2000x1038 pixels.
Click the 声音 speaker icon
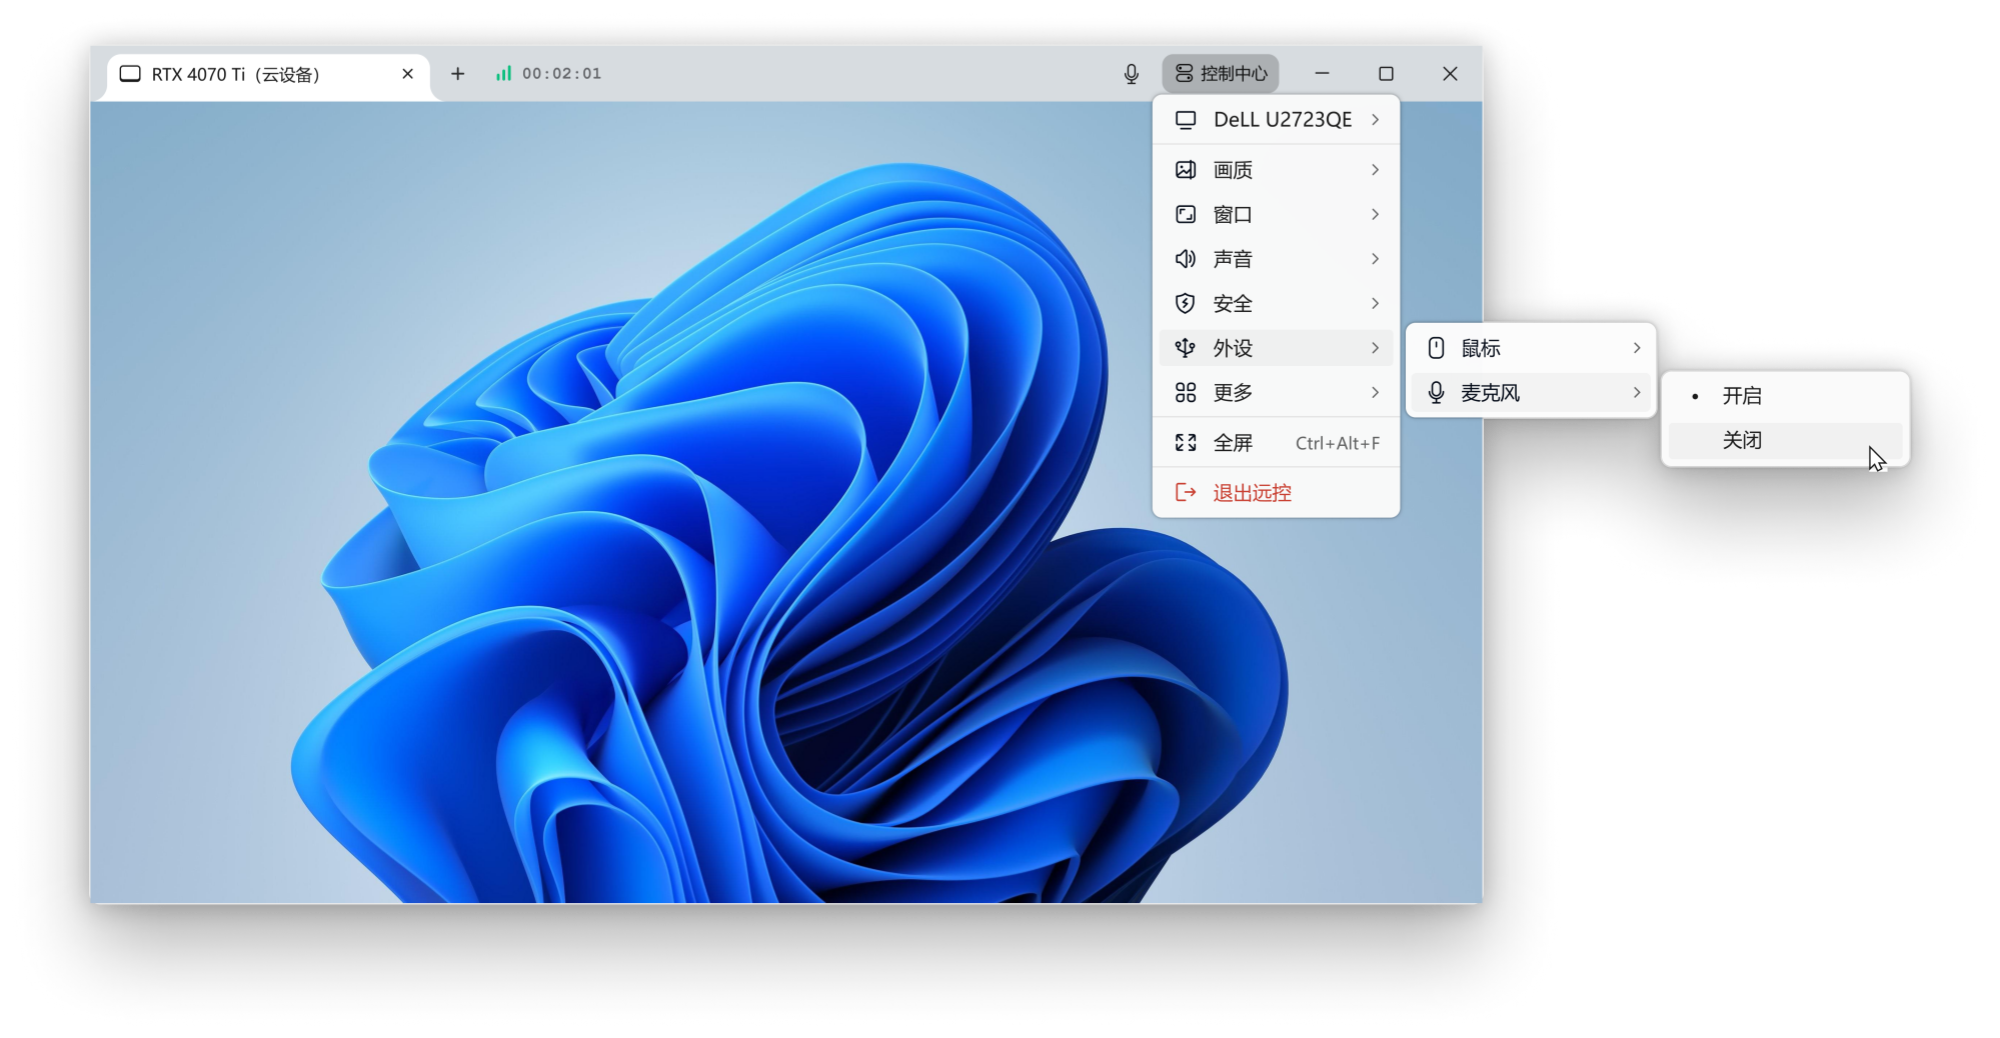point(1185,259)
